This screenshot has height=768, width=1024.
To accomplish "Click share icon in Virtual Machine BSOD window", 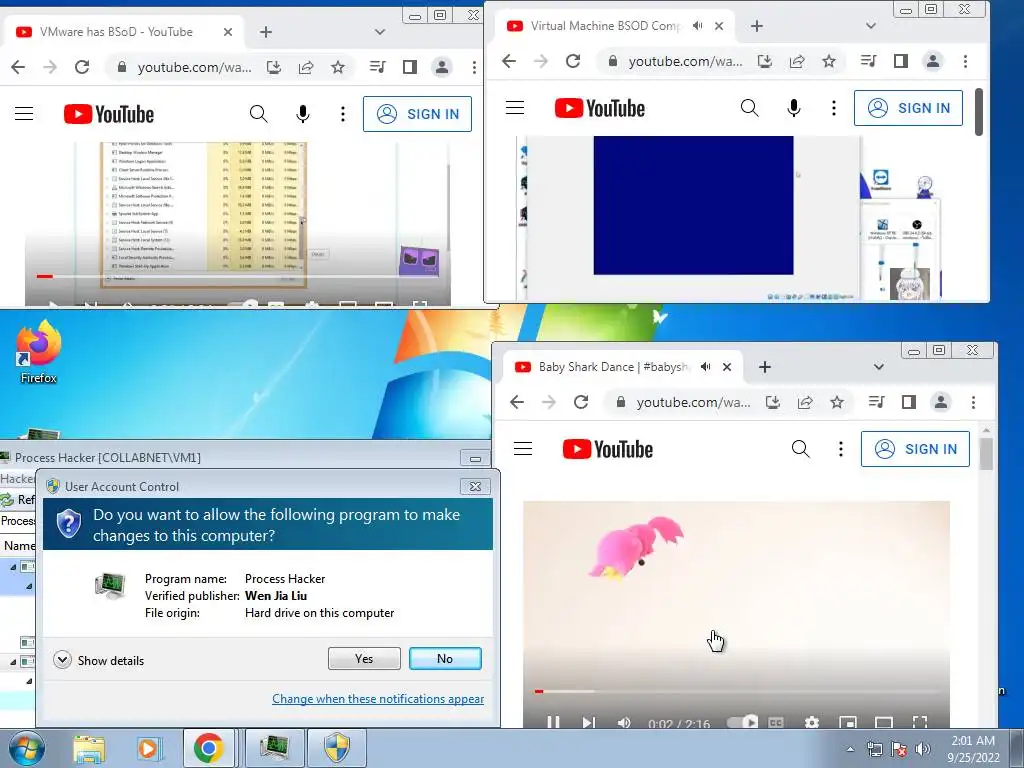I will (797, 61).
